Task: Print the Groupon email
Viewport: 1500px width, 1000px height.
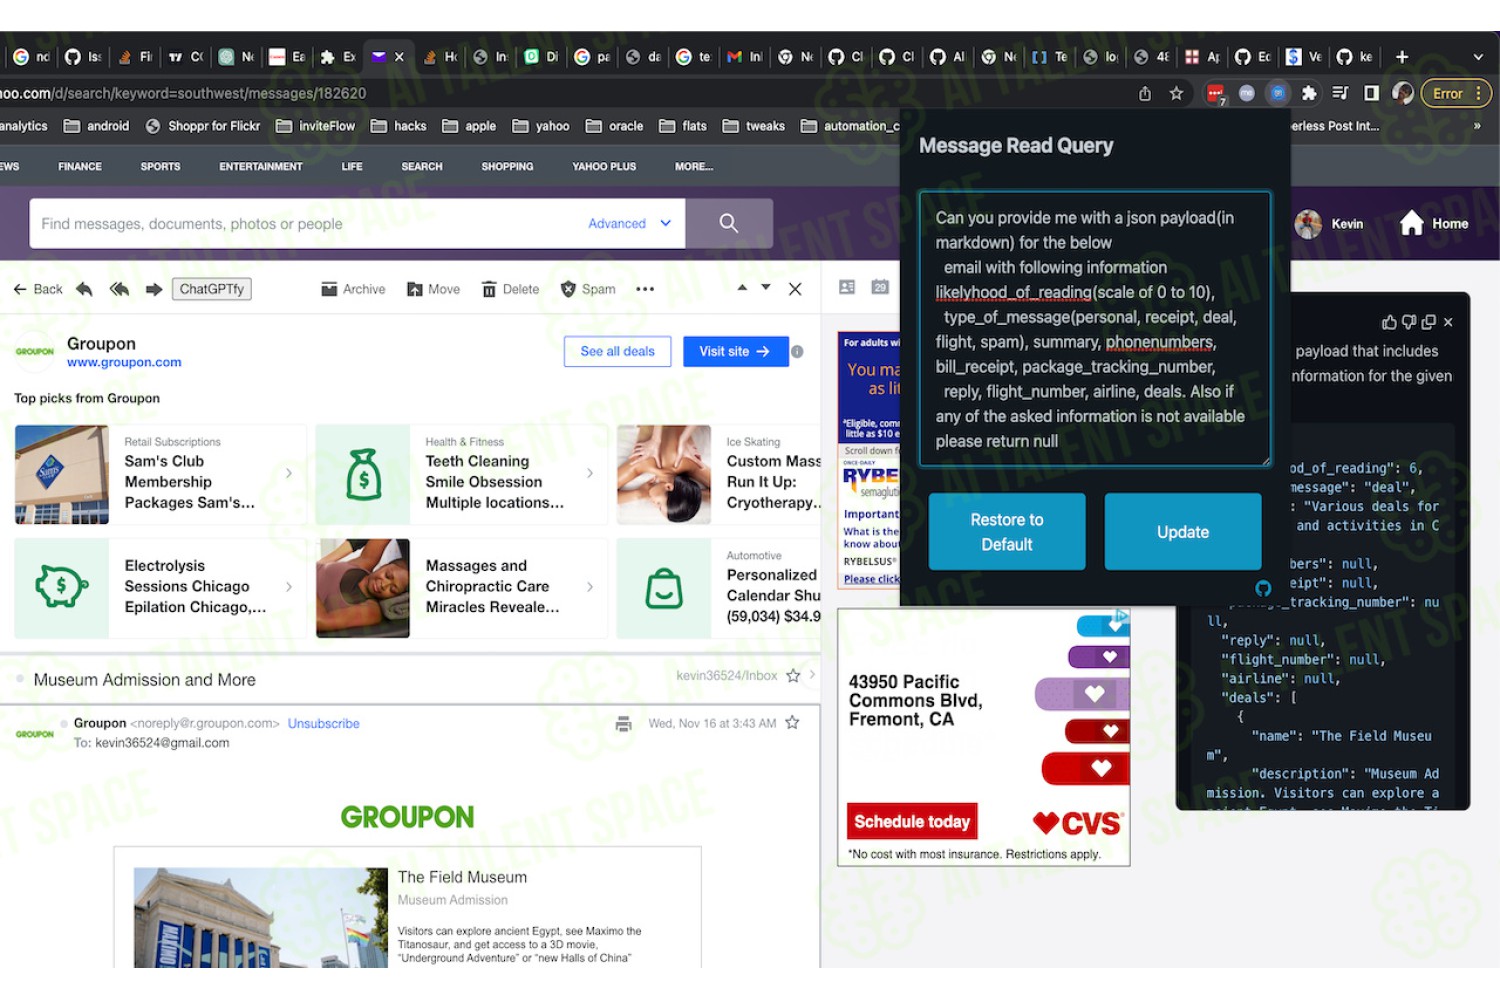Action: [x=624, y=723]
